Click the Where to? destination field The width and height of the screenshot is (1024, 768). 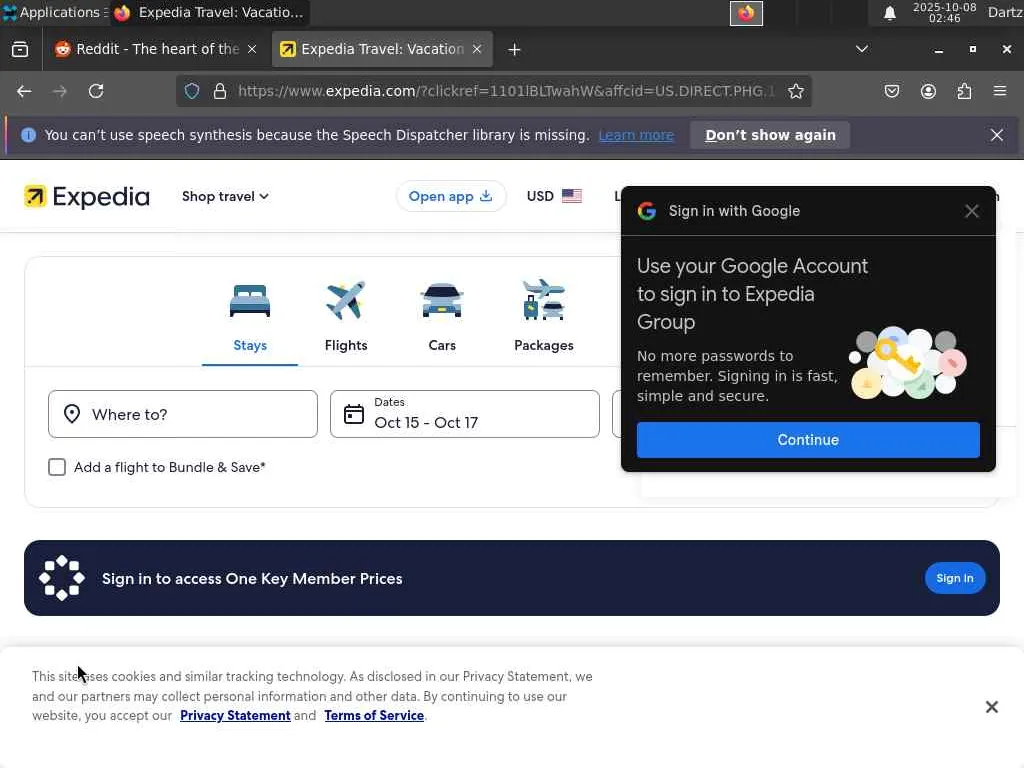click(x=183, y=414)
